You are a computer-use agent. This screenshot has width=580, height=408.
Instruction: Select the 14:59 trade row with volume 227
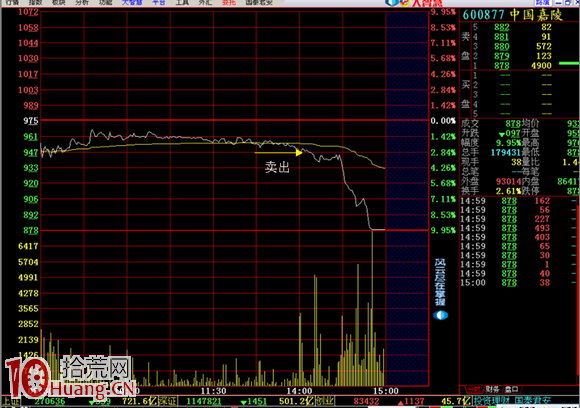click(518, 219)
